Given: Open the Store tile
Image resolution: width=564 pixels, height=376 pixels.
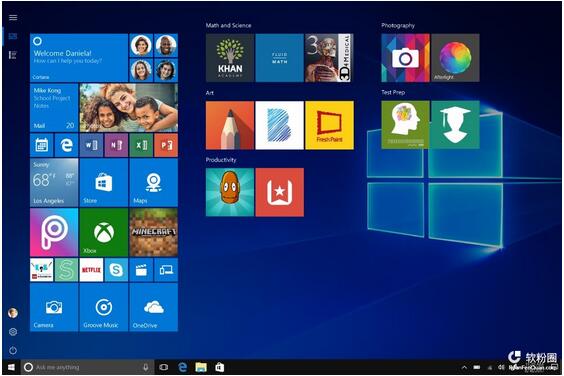Looking at the screenshot, I should 104,183.
